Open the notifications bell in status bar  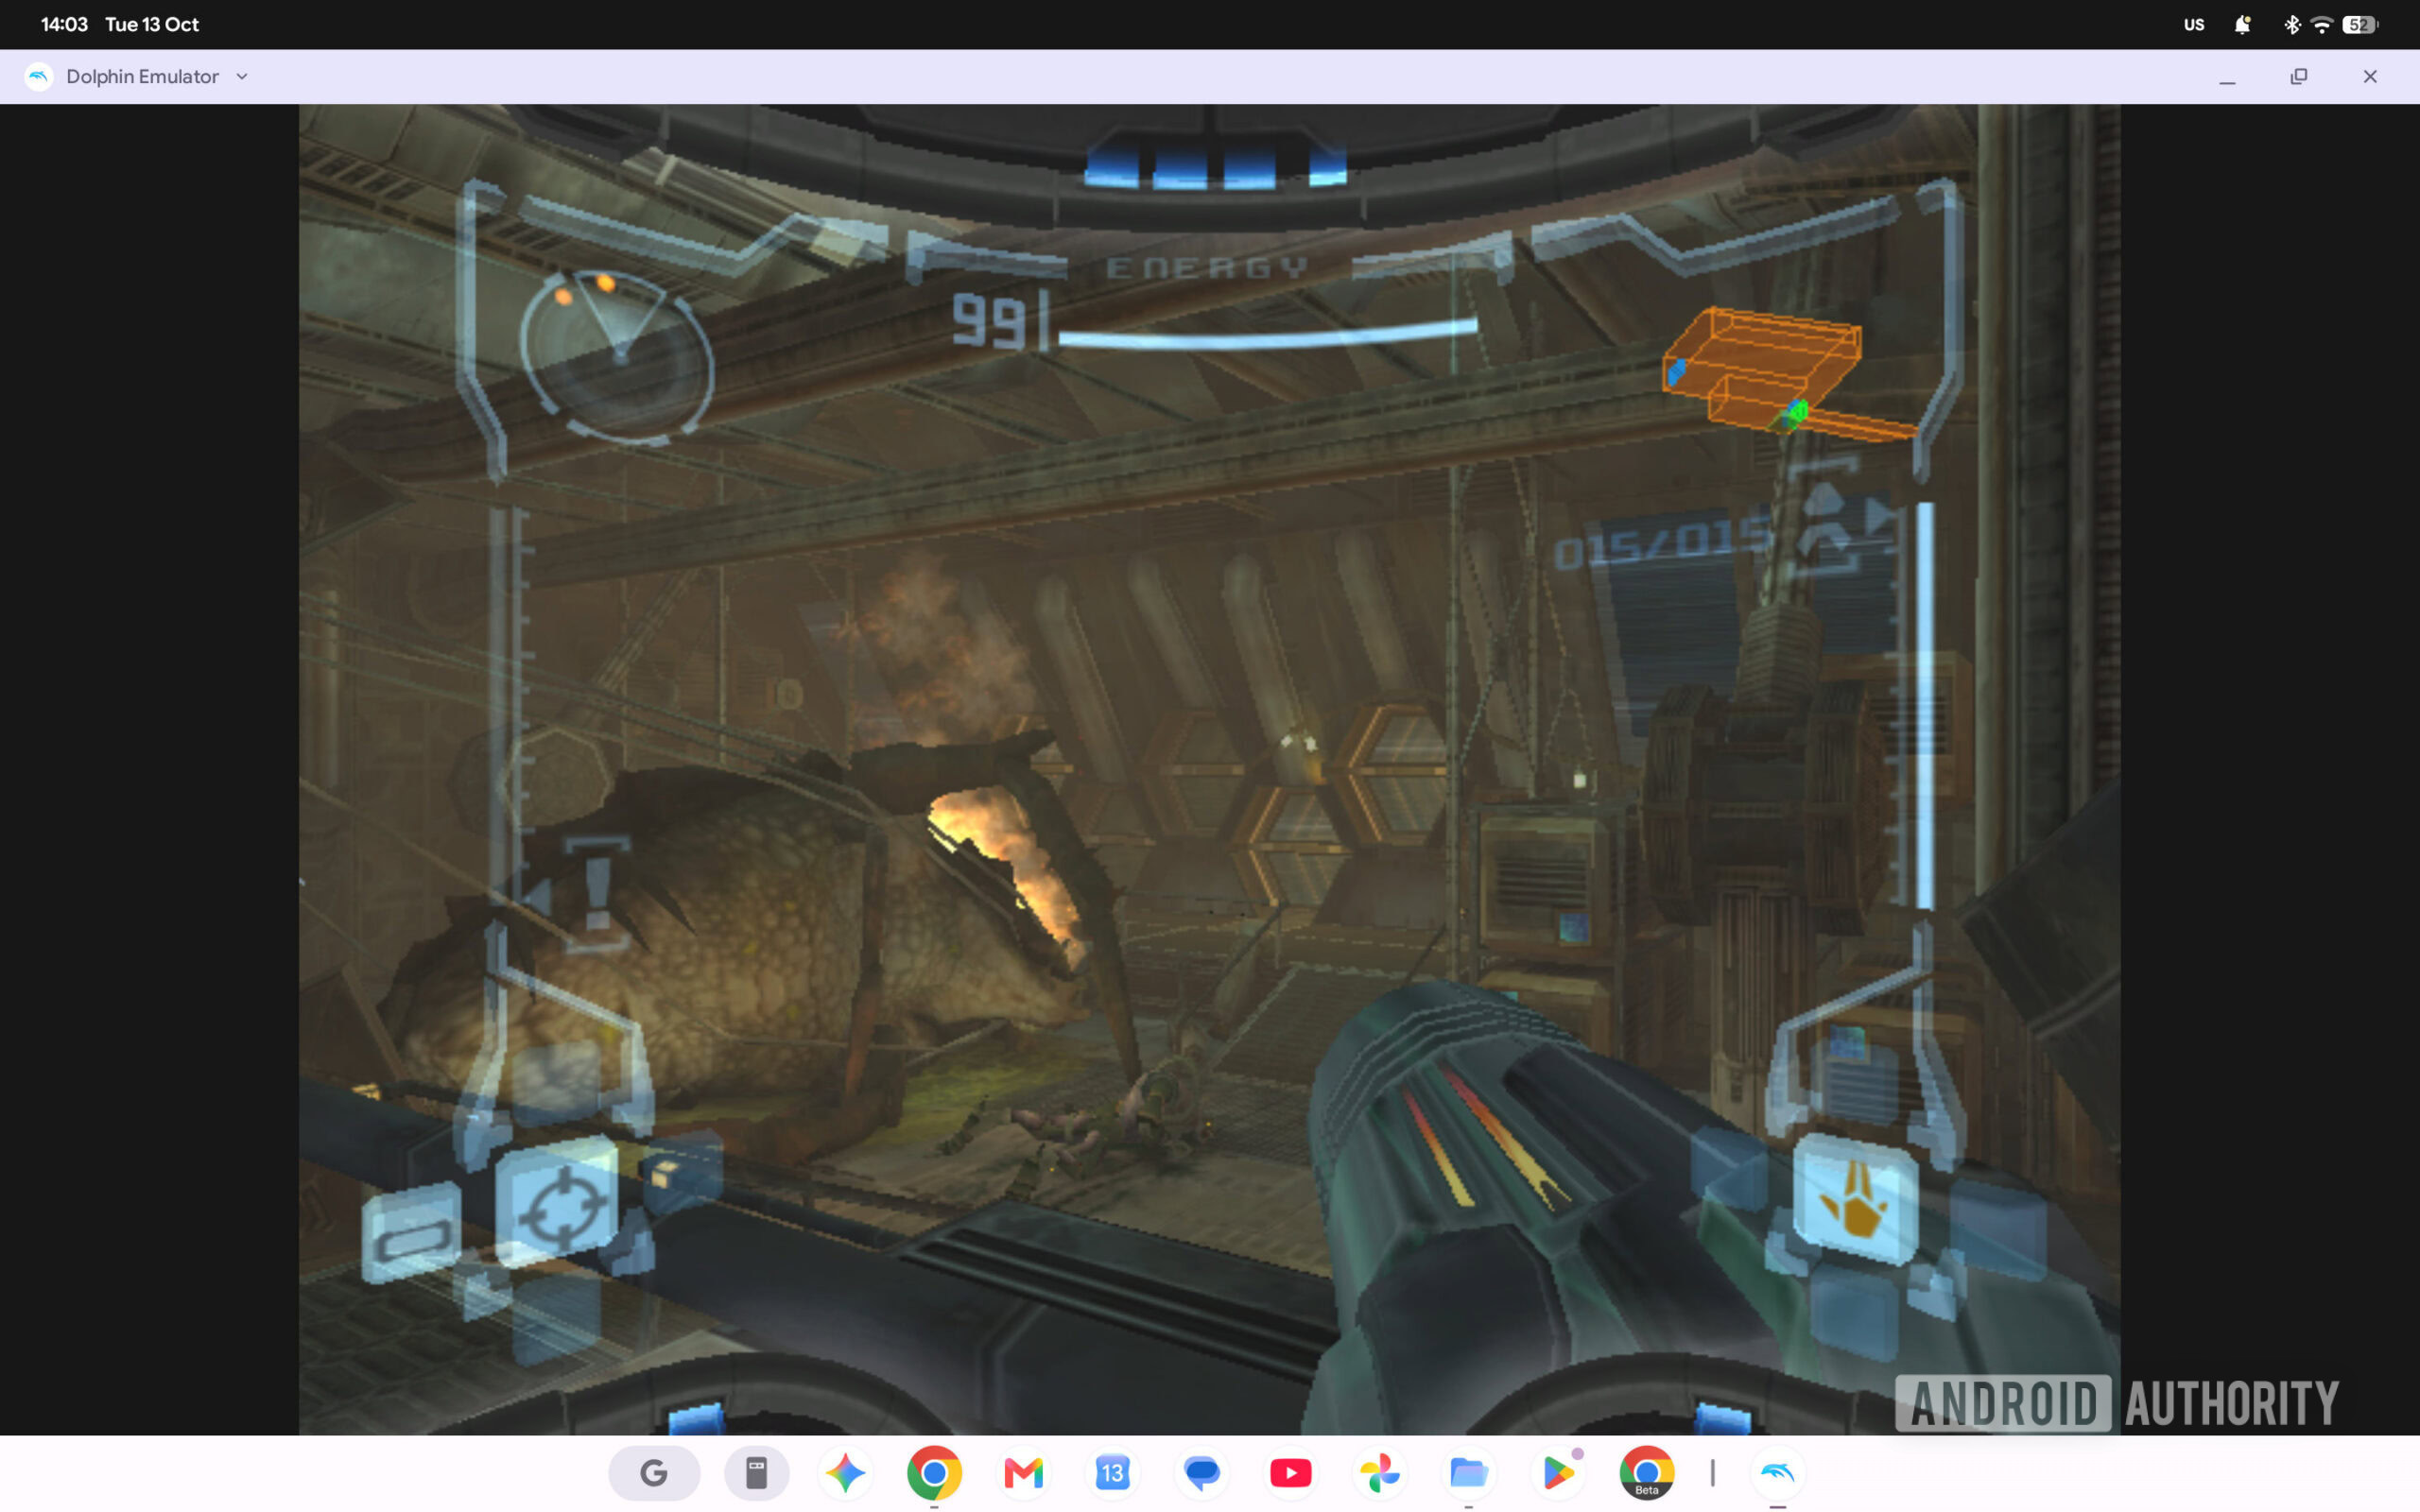coord(2242,25)
